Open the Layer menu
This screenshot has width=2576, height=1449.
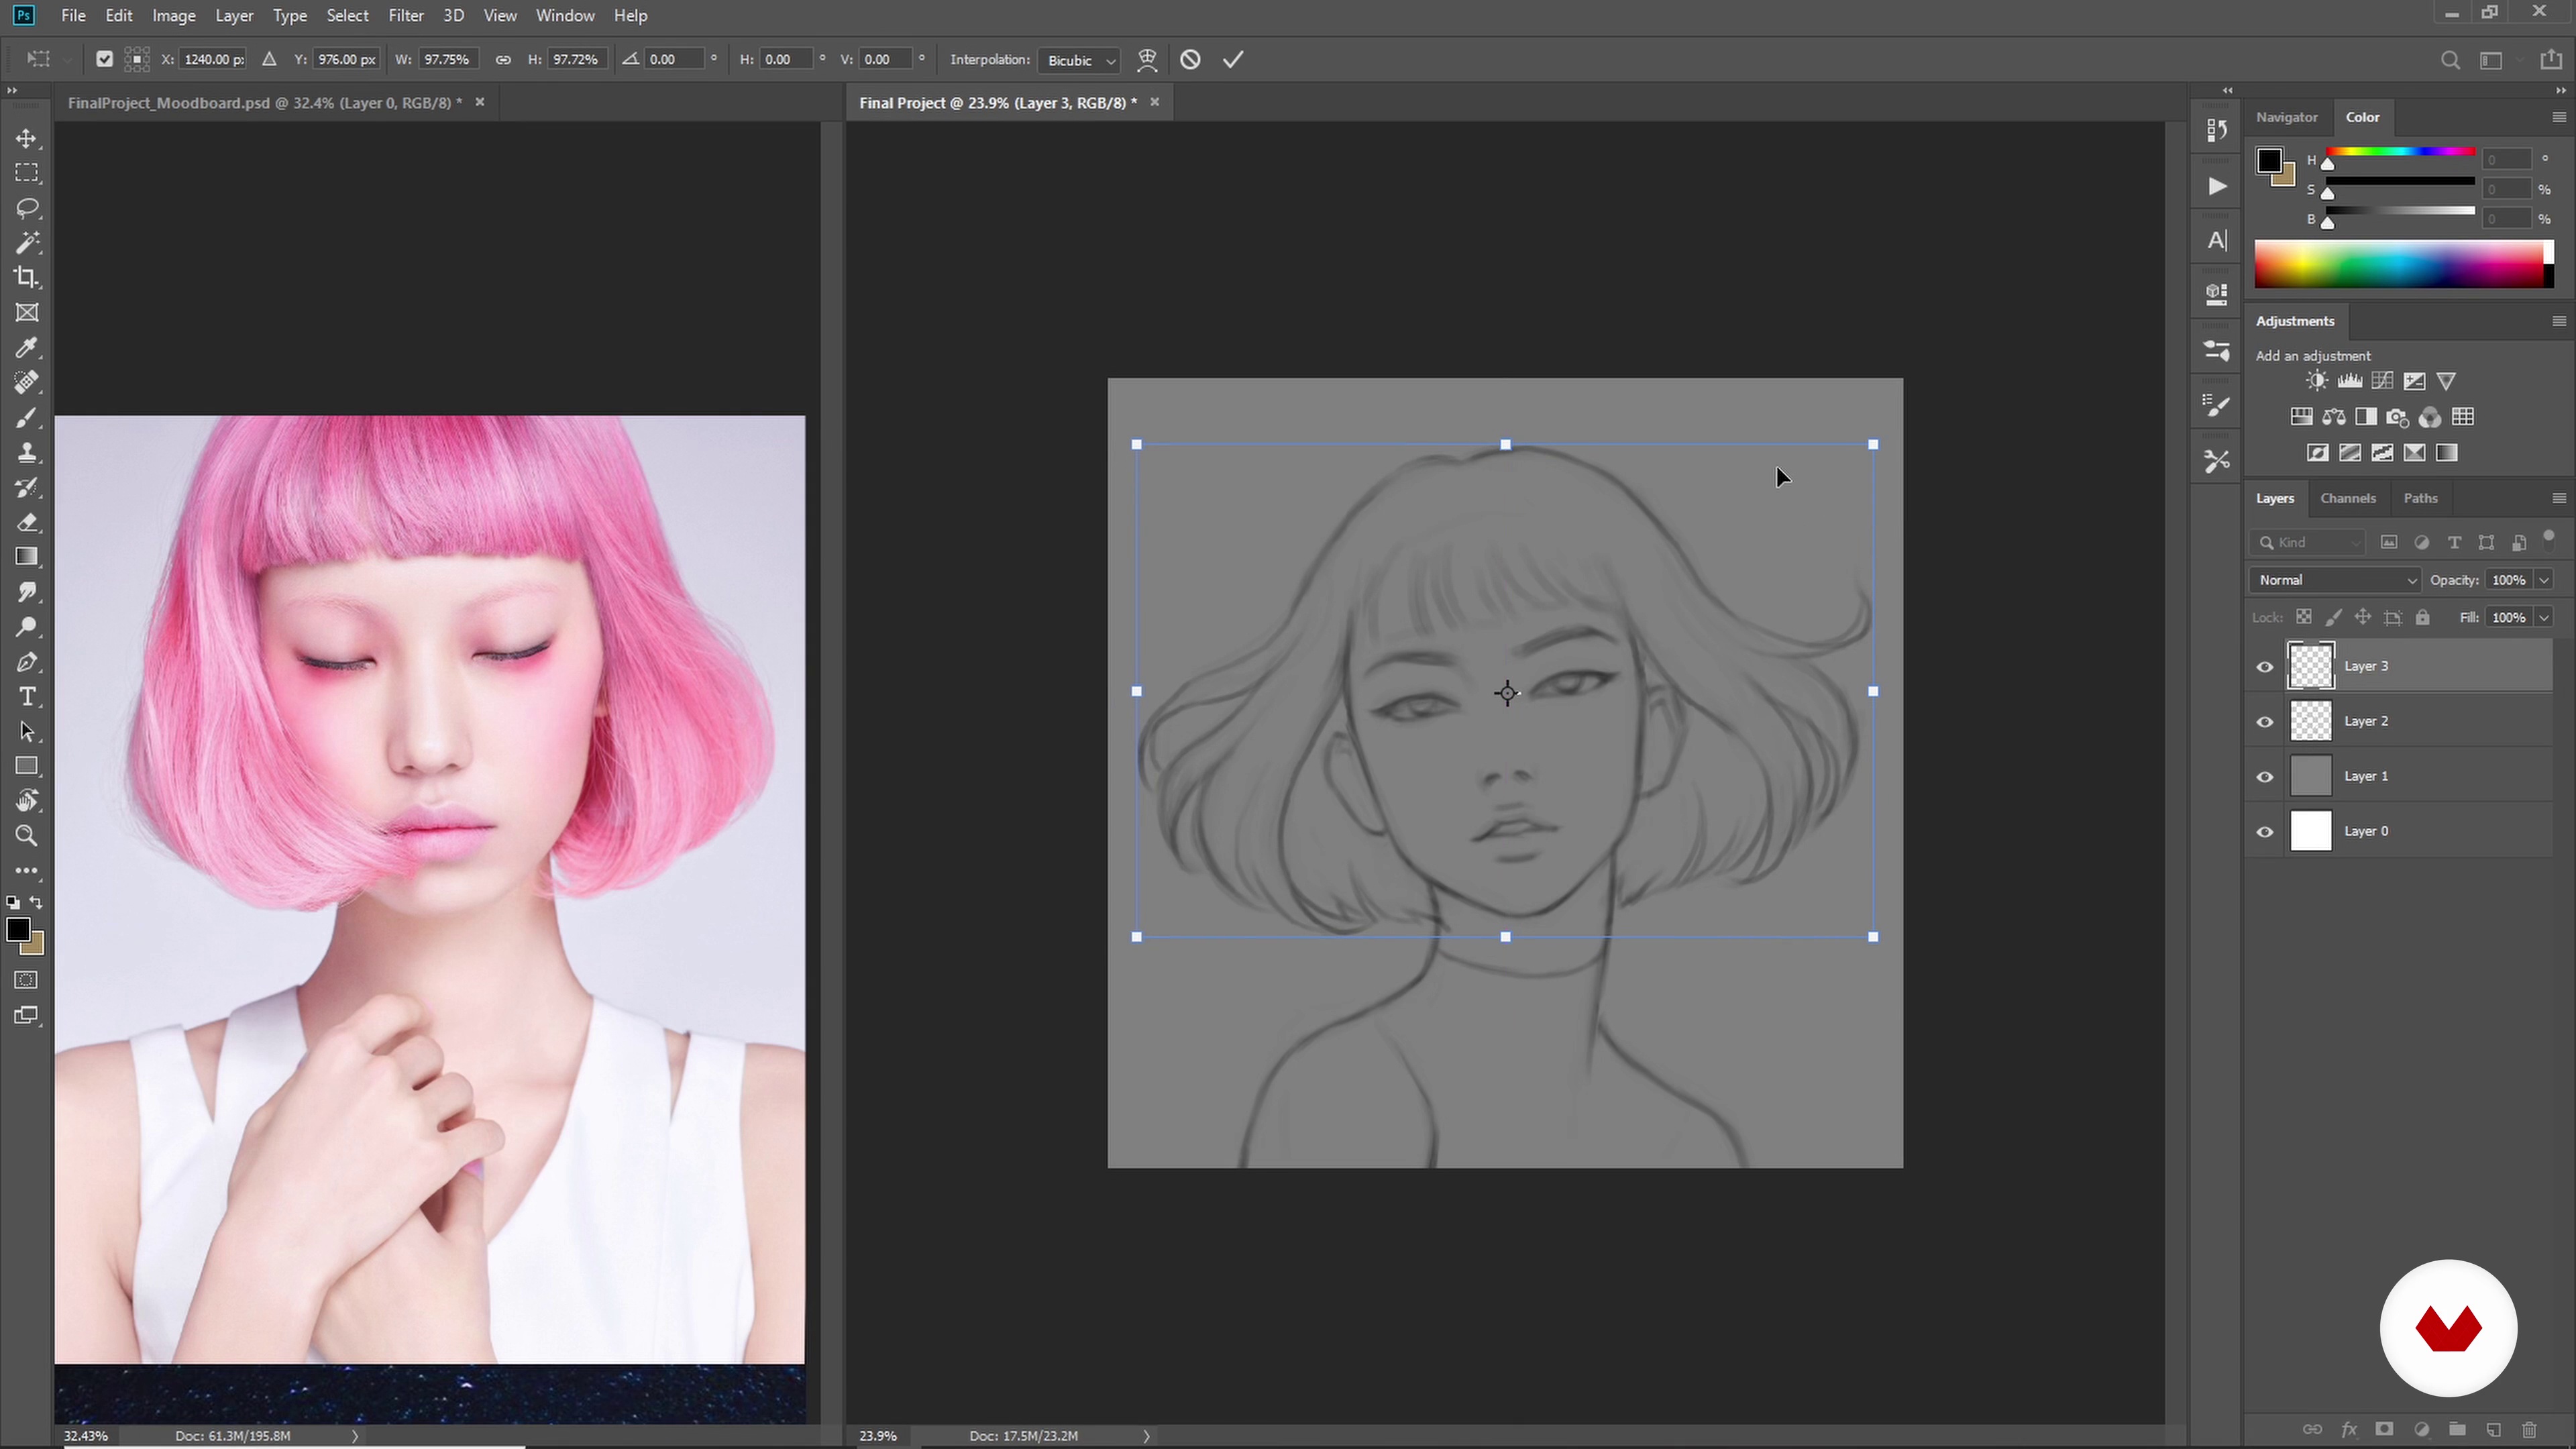(x=234, y=16)
